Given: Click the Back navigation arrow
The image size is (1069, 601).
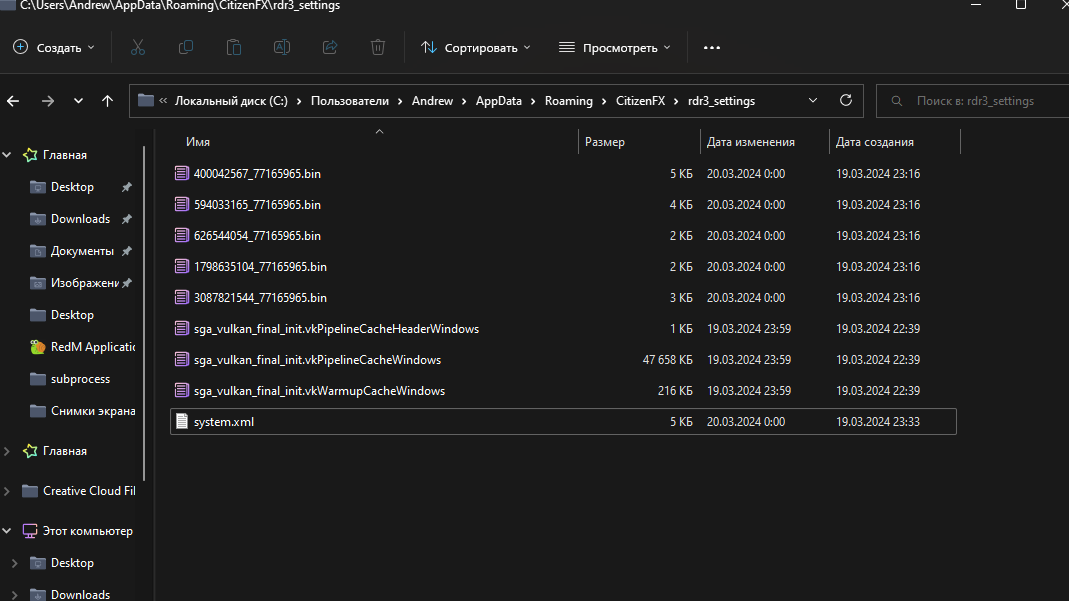Looking at the screenshot, I should point(13,100).
